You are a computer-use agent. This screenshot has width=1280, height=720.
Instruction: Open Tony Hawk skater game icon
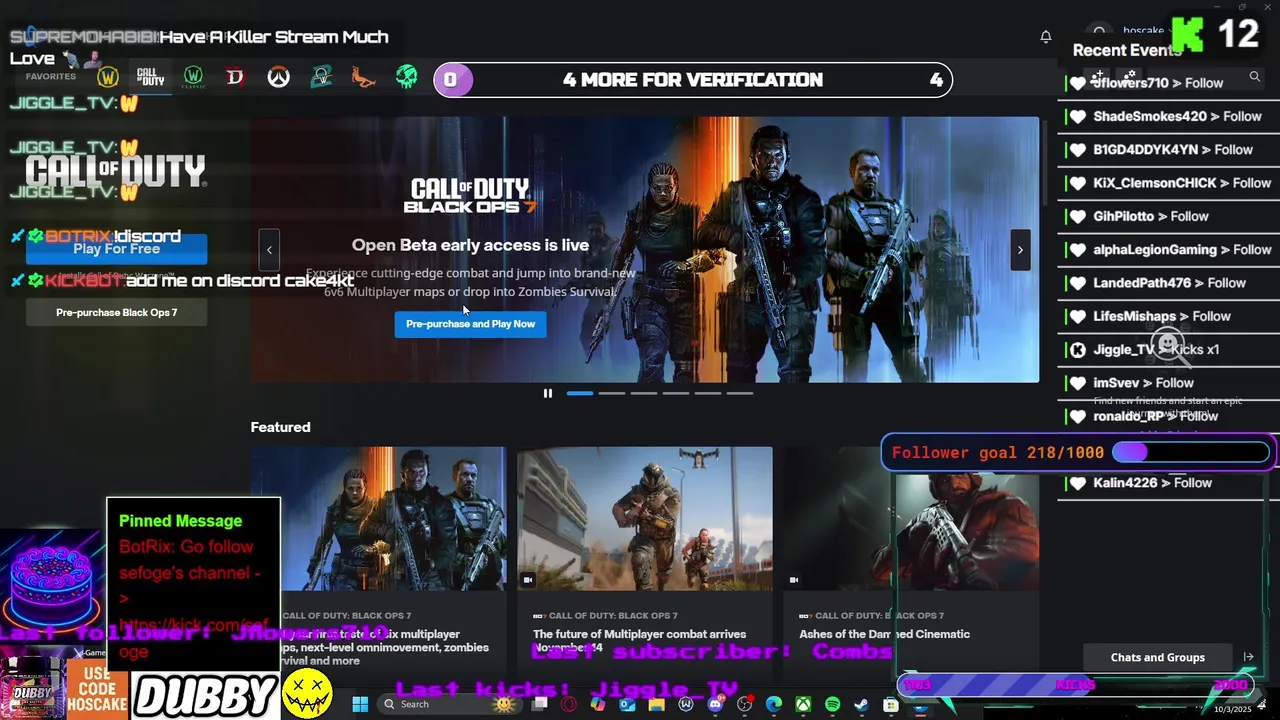click(x=363, y=77)
